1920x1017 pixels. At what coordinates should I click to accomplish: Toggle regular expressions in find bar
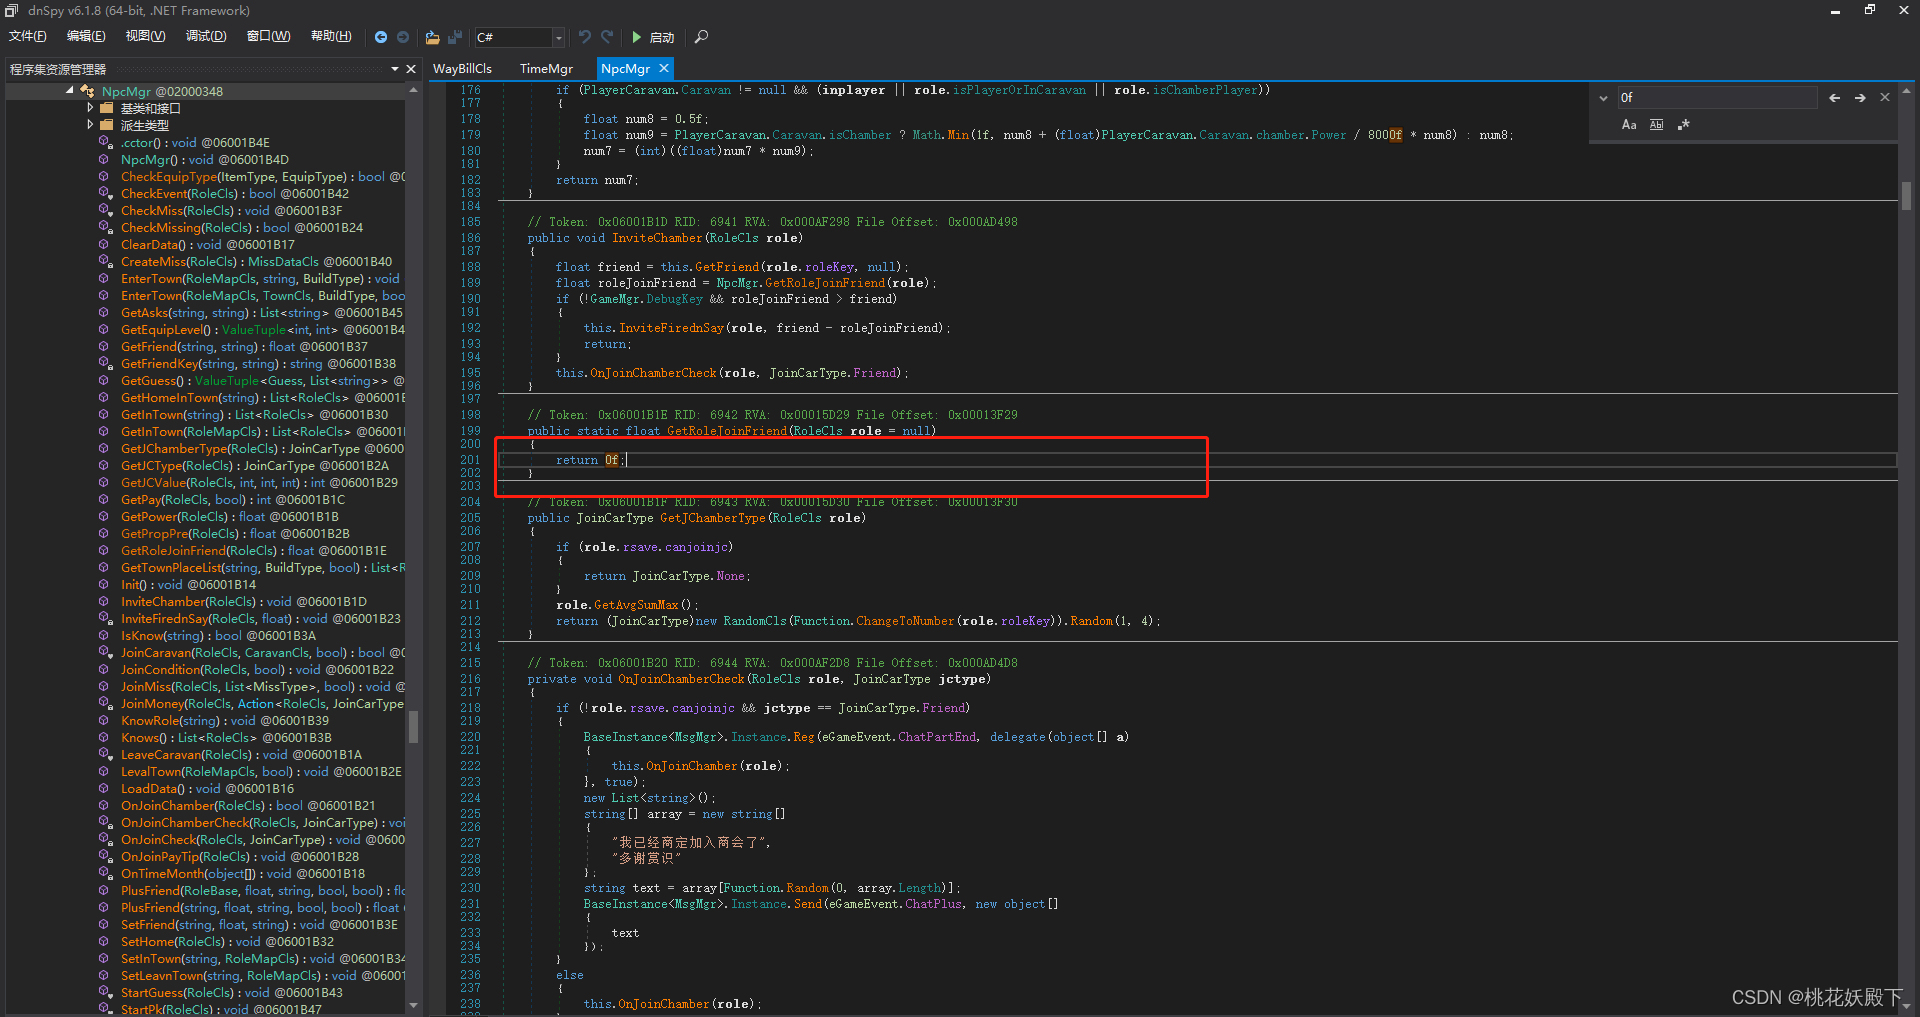coord(1683,125)
